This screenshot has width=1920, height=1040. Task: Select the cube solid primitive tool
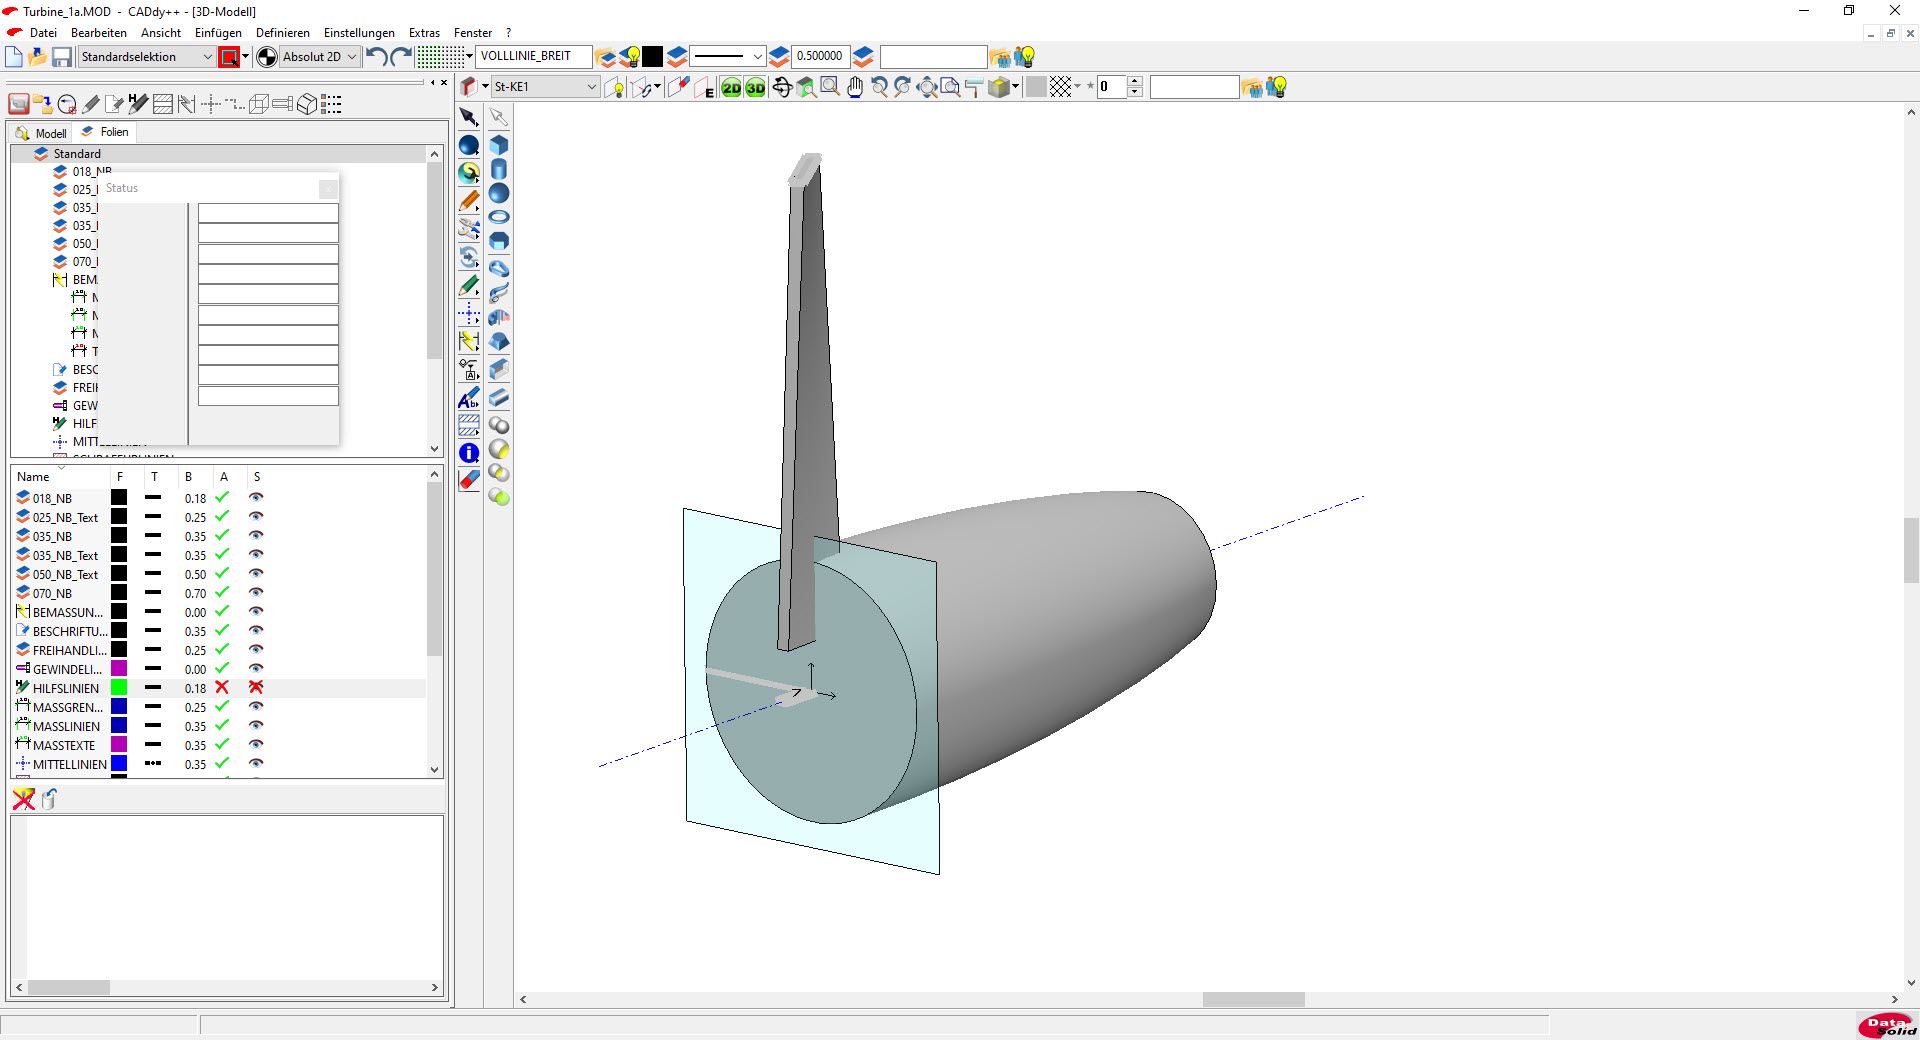(x=499, y=145)
